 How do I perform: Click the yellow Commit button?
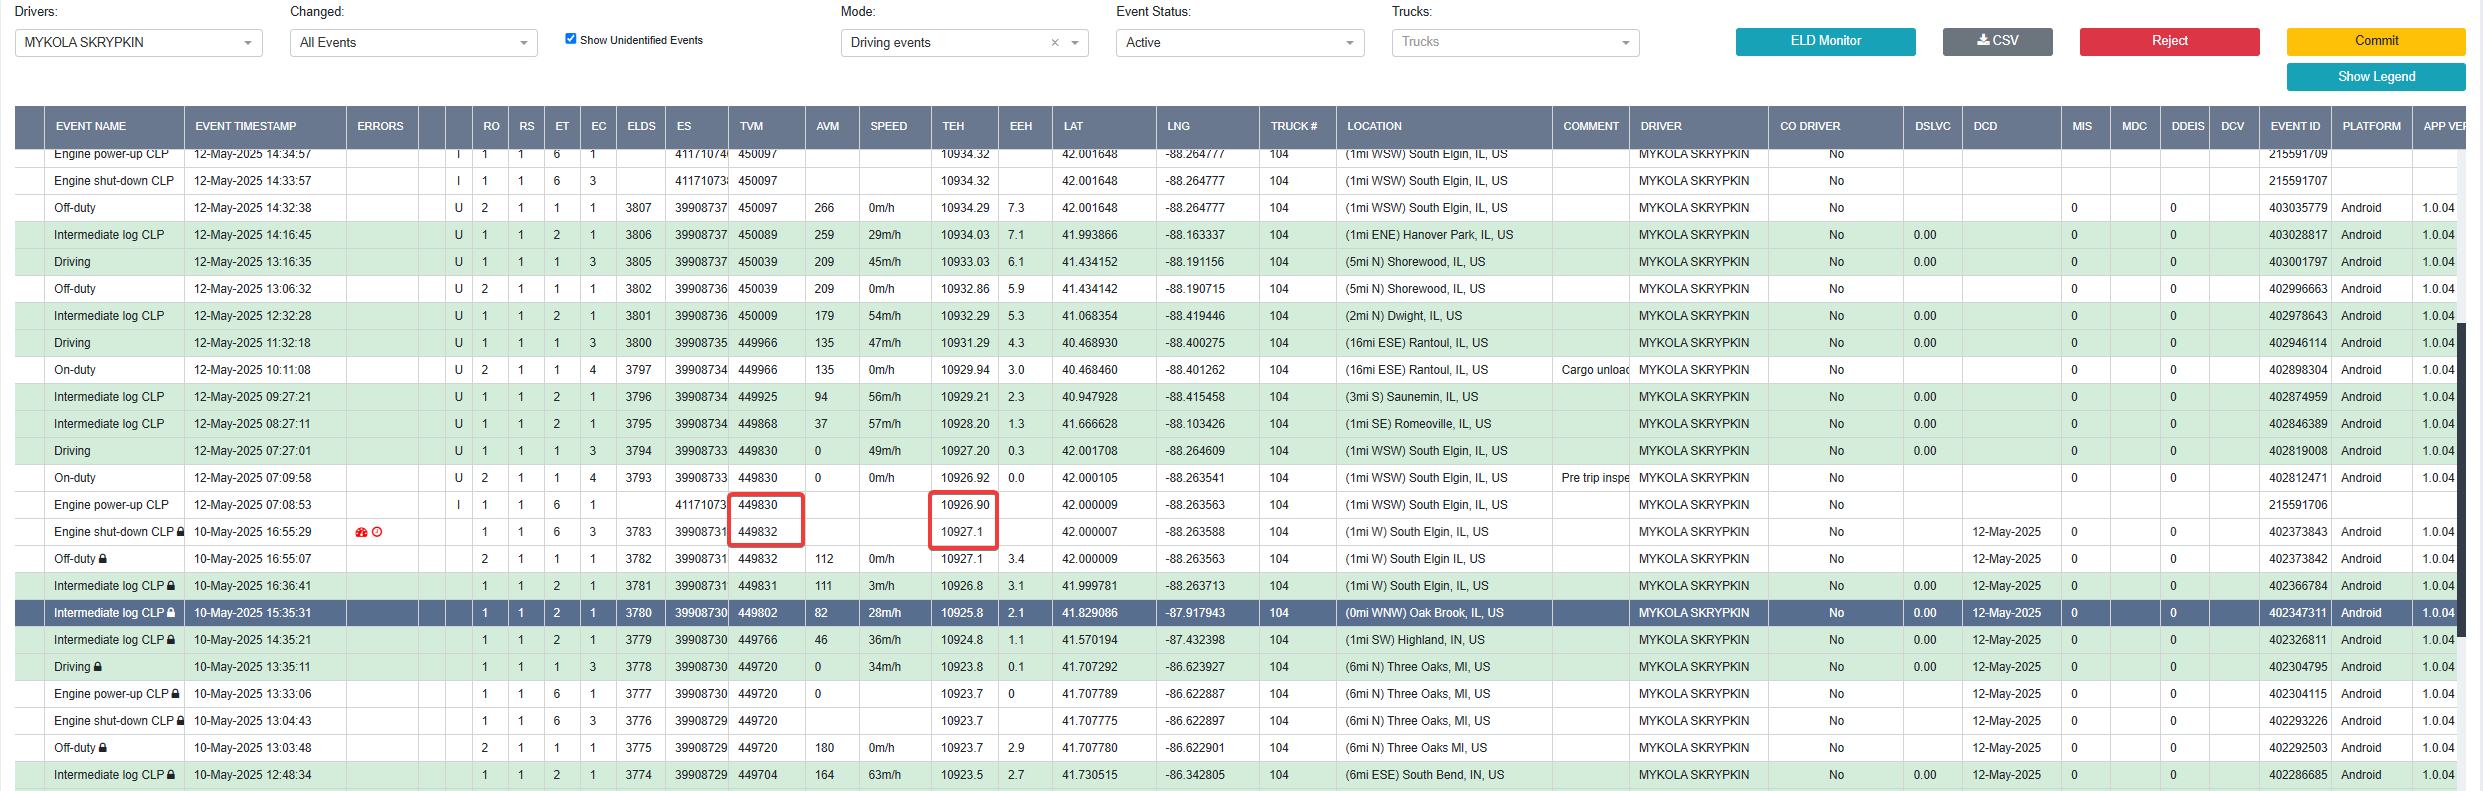pyautogui.click(x=2376, y=41)
